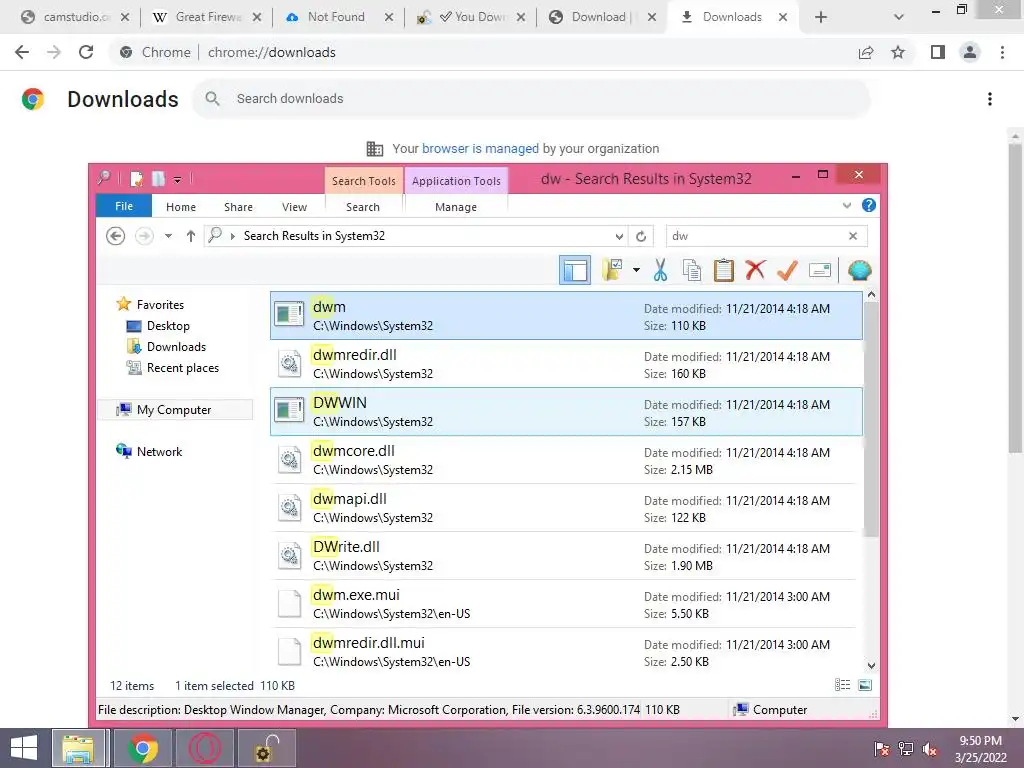Open the Search ribbon tab
Image resolution: width=1024 pixels, height=768 pixels.
click(362, 207)
